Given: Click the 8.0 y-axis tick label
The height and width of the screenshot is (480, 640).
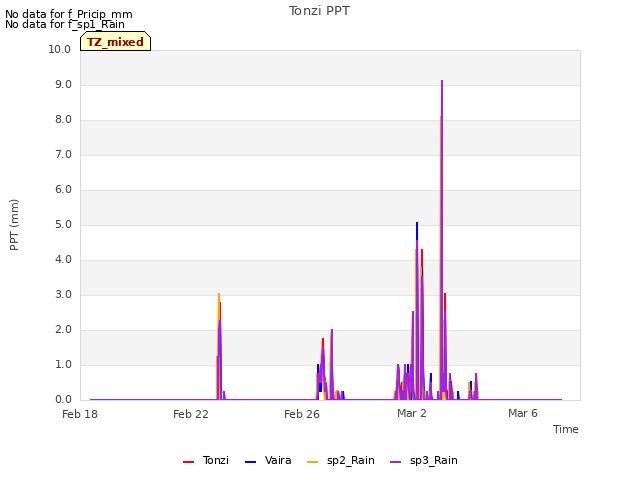Looking at the screenshot, I should (63, 120).
